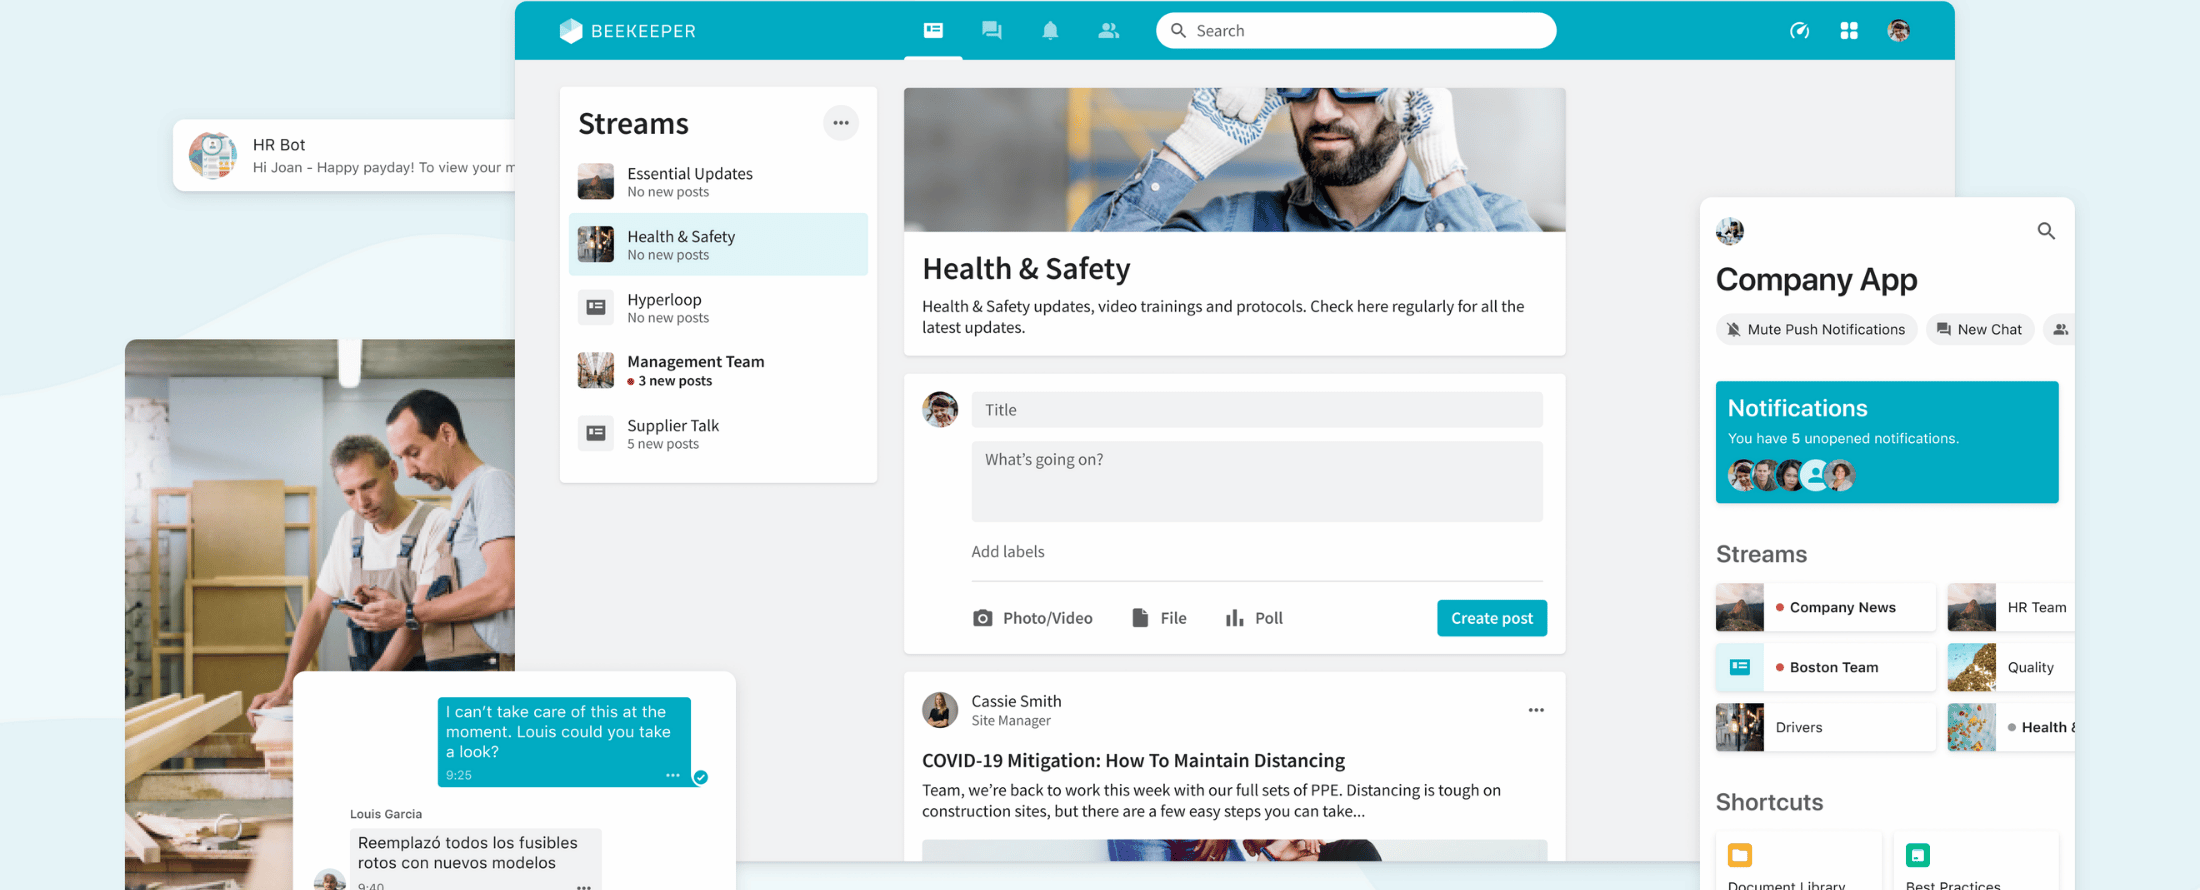This screenshot has width=2200, height=890.
Task: Open the people directory icon
Action: [1108, 30]
